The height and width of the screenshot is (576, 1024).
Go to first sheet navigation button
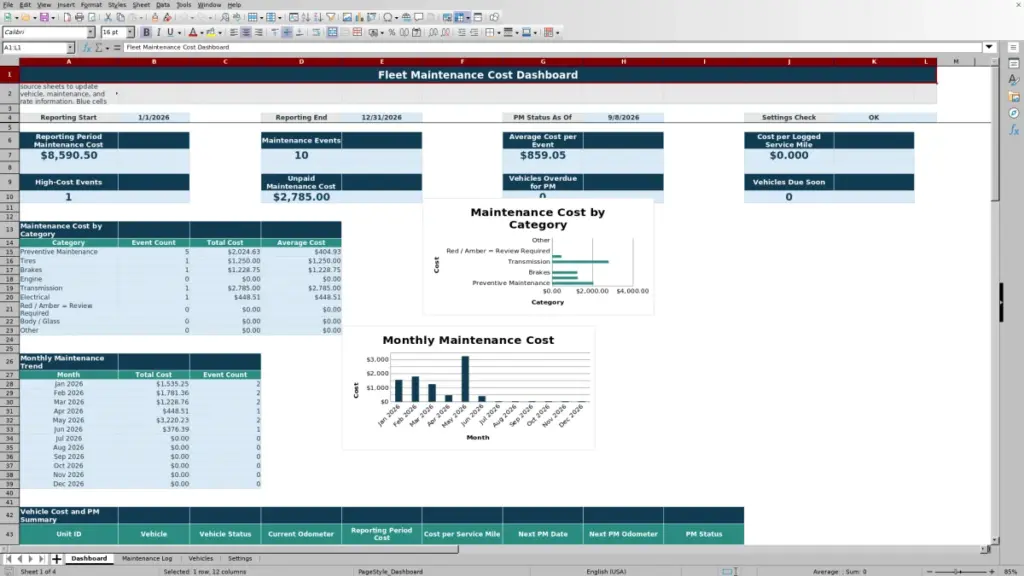(8, 558)
